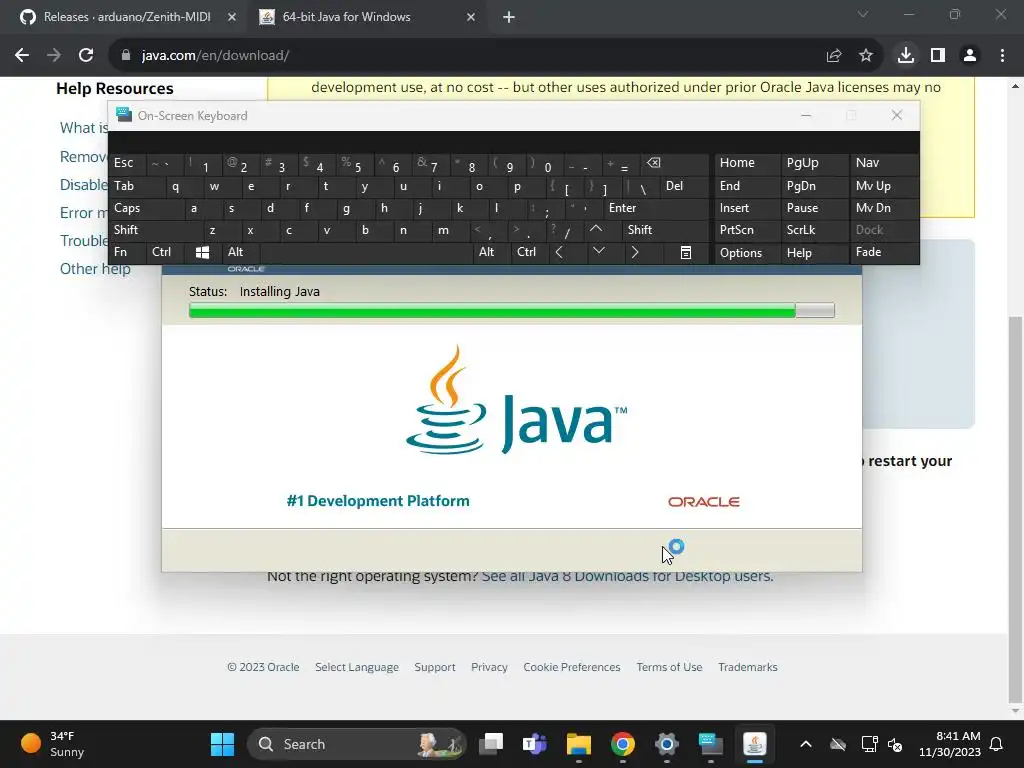This screenshot has width=1024, height=768.
Task: Reload the java.com download page
Action: pos(86,56)
